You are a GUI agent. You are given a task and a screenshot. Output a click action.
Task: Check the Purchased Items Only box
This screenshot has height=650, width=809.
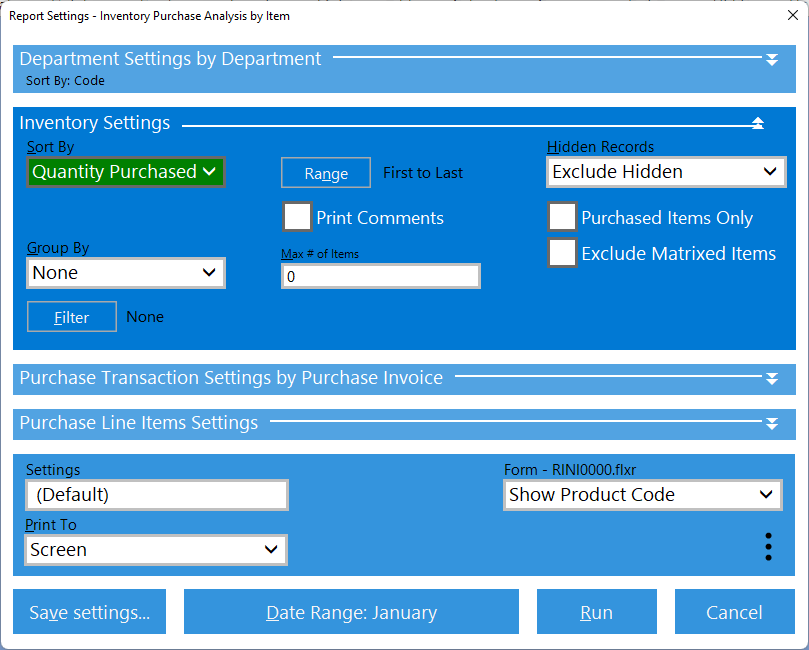562,217
